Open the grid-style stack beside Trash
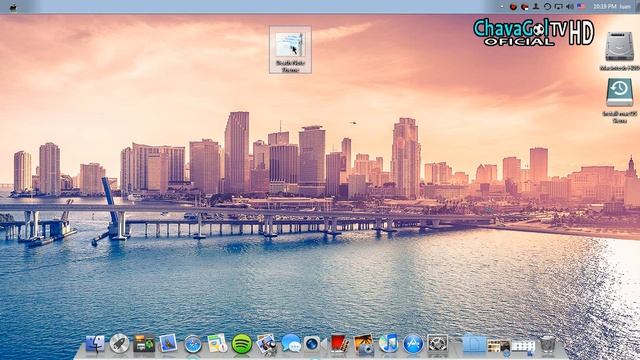This screenshot has height=360, width=640. (x=523, y=347)
